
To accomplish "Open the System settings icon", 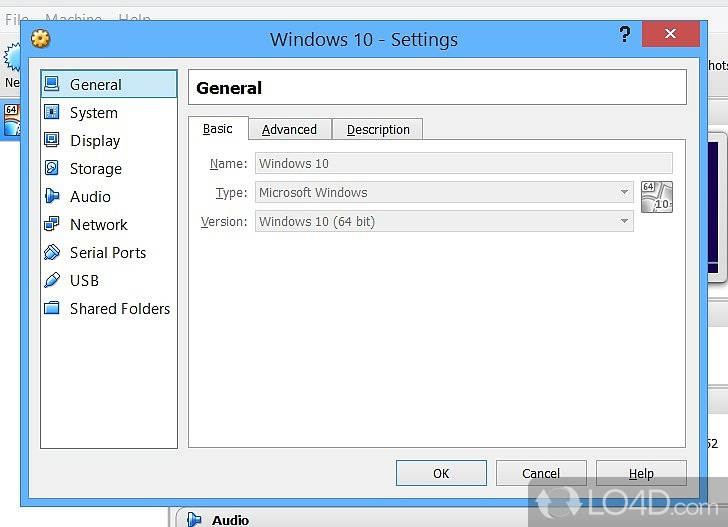I will (52, 112).
